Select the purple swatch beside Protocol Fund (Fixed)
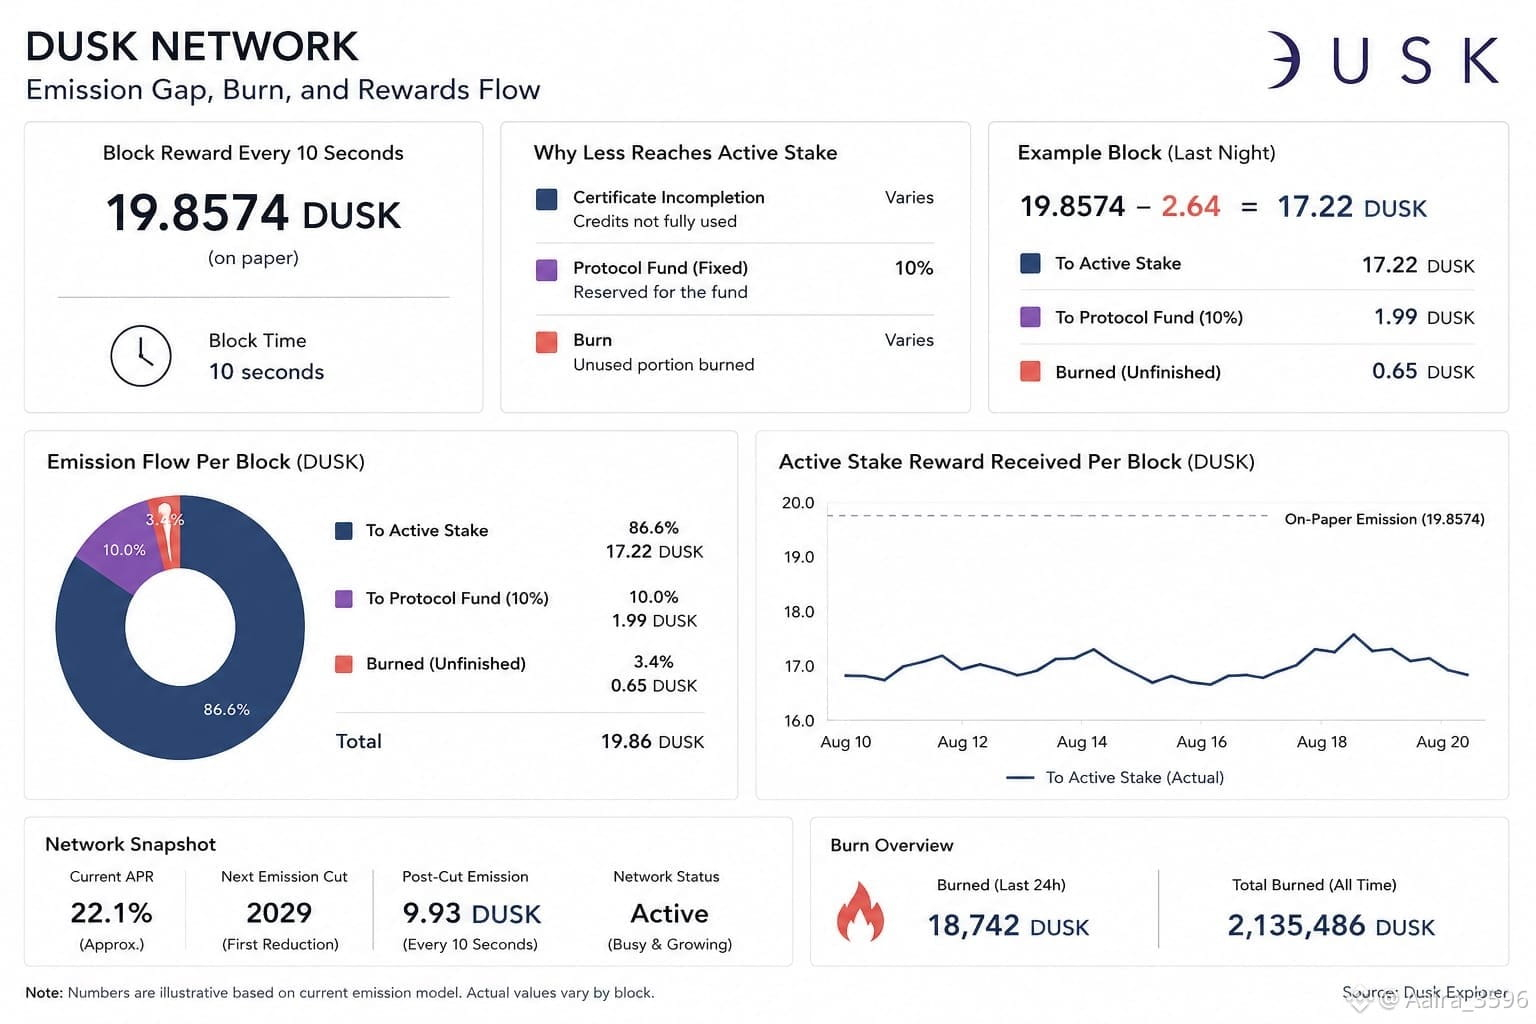 coord(547,270)
